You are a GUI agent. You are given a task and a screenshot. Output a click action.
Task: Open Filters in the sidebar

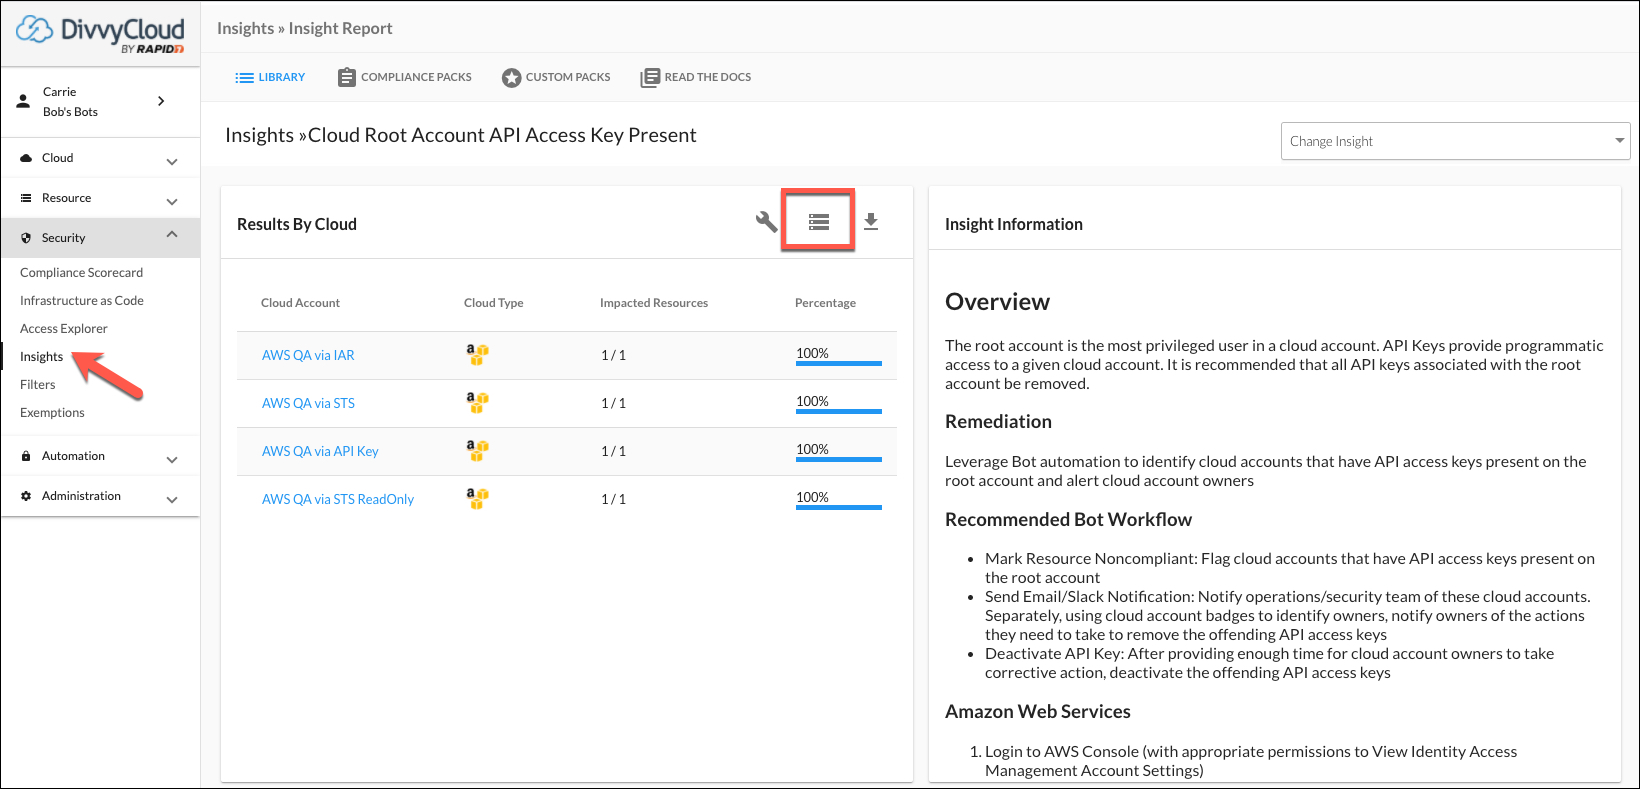38,384
